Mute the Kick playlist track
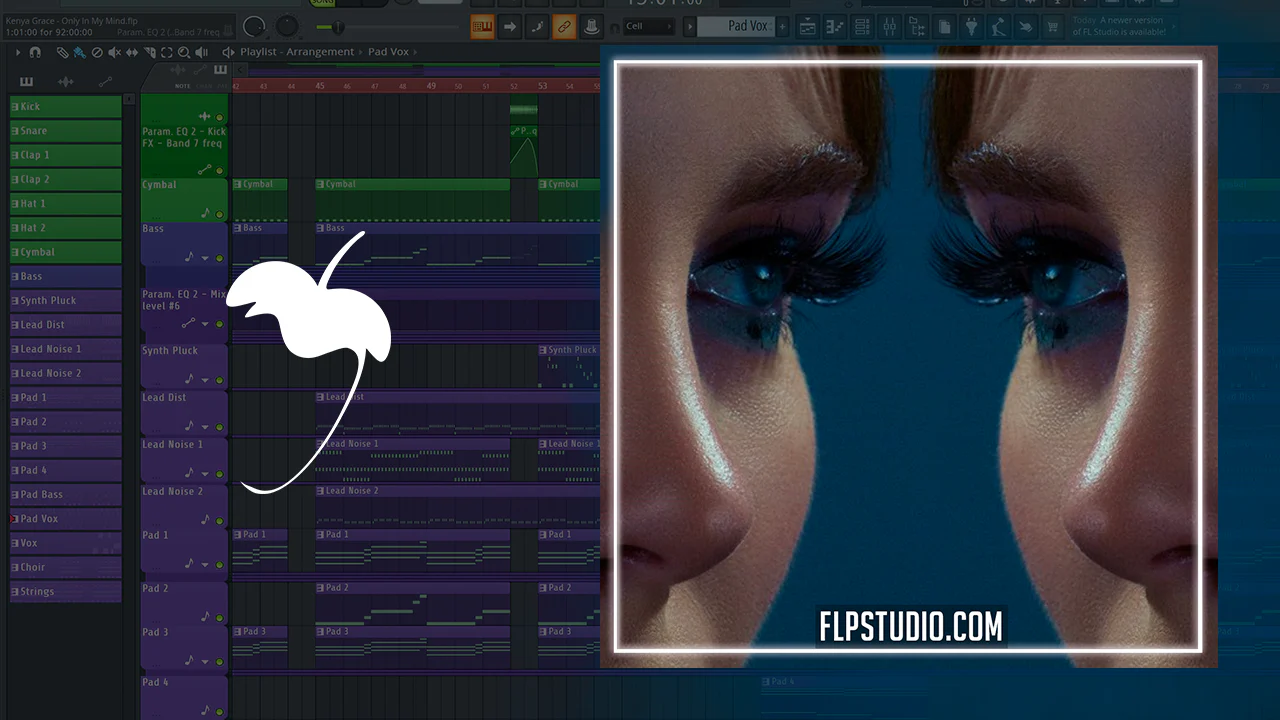Image resolution: width=1280 pixels, height=720 pixels. point(219,117)
